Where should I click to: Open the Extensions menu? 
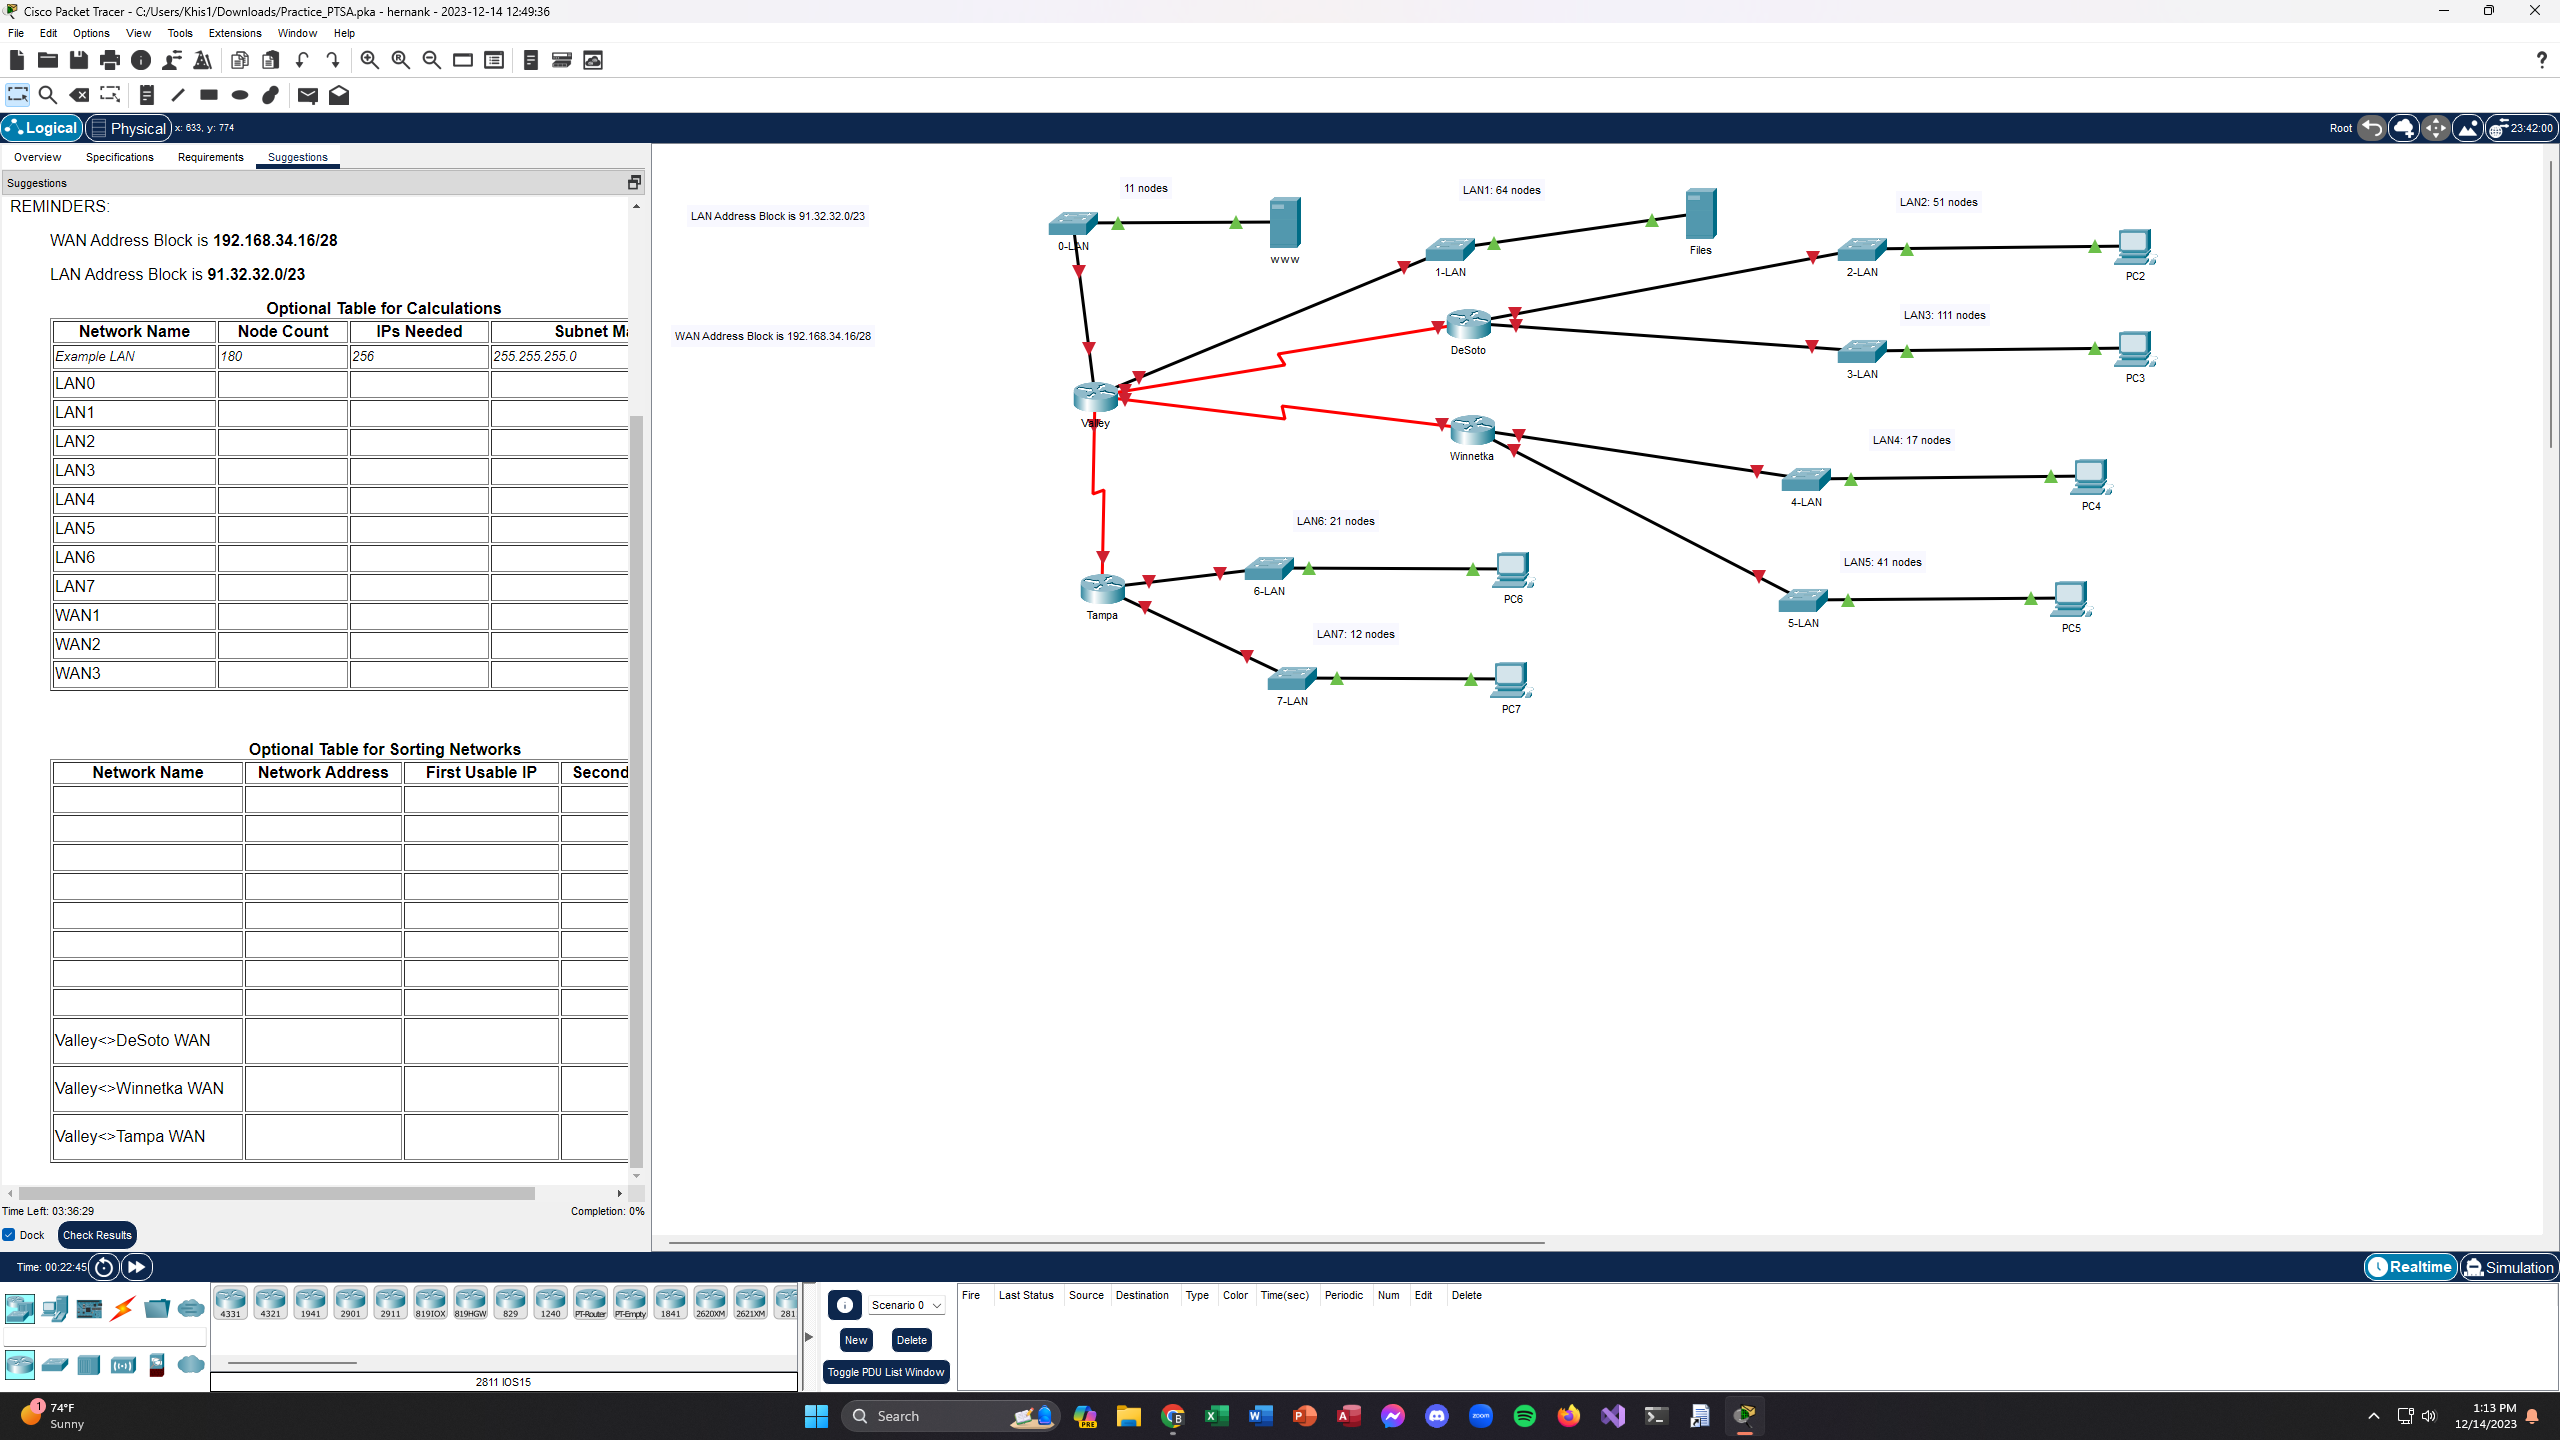(x=234, y=33)
